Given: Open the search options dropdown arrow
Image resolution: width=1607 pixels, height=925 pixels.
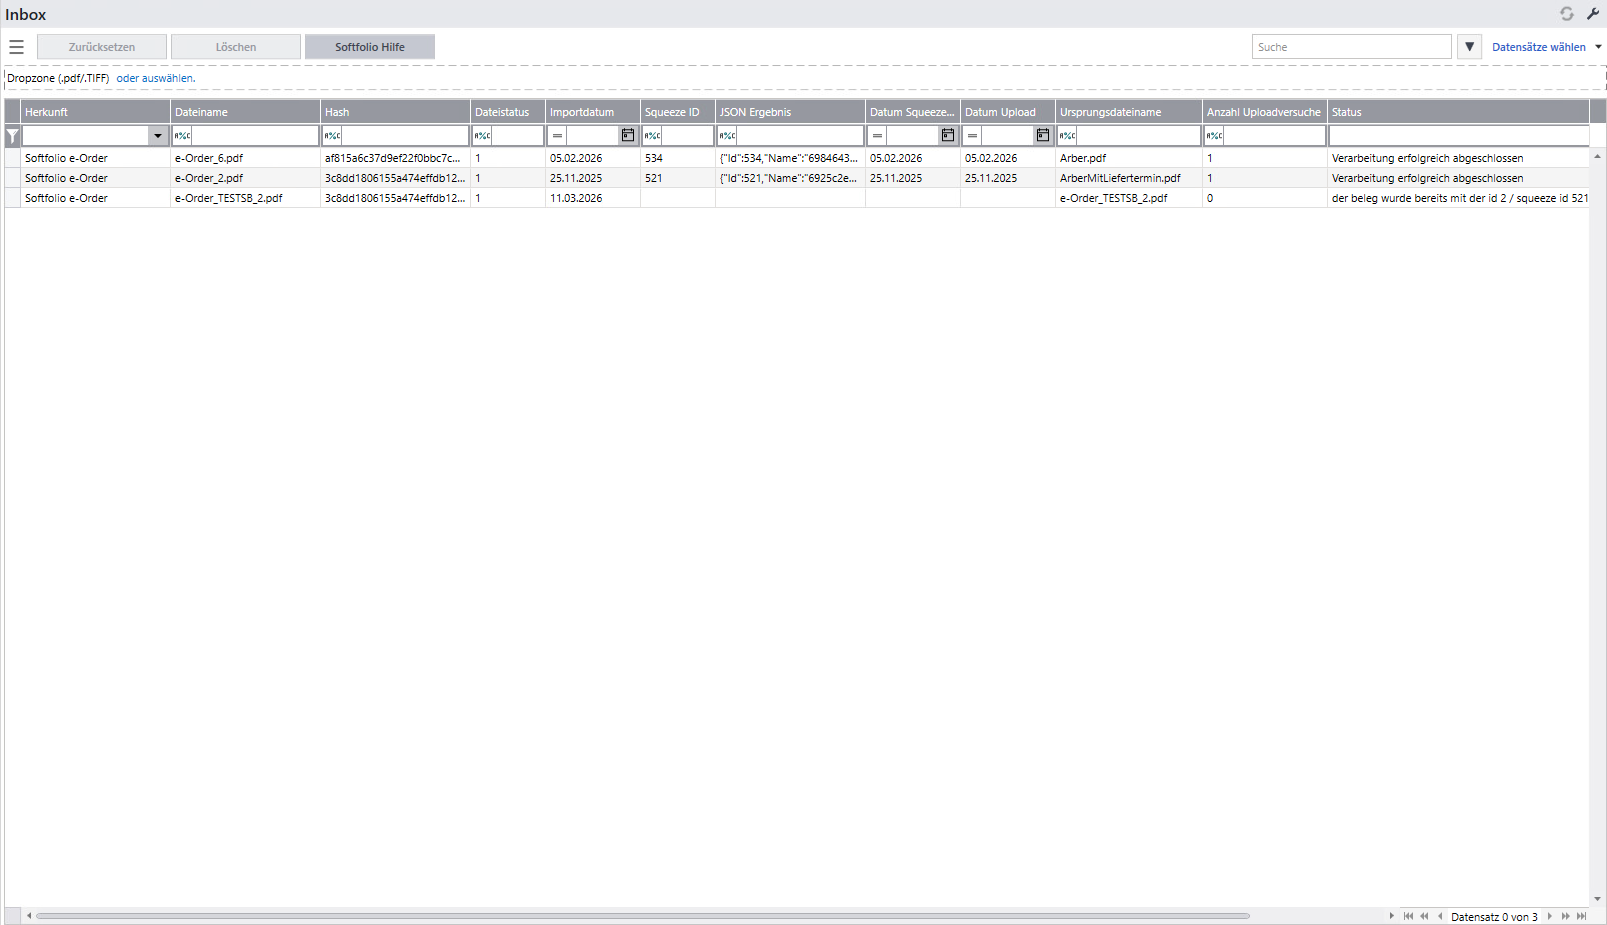Looking at the screenshot, I should click(1469, 47).
